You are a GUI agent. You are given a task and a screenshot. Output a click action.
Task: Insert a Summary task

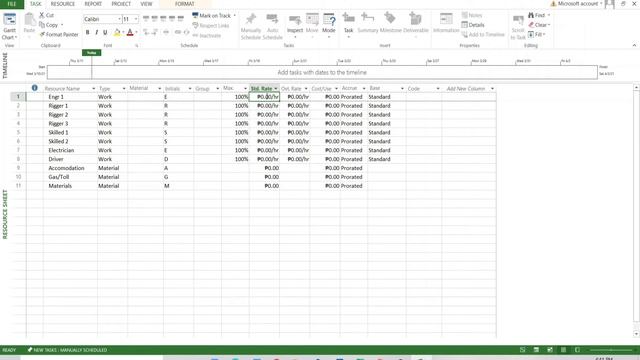368,23
